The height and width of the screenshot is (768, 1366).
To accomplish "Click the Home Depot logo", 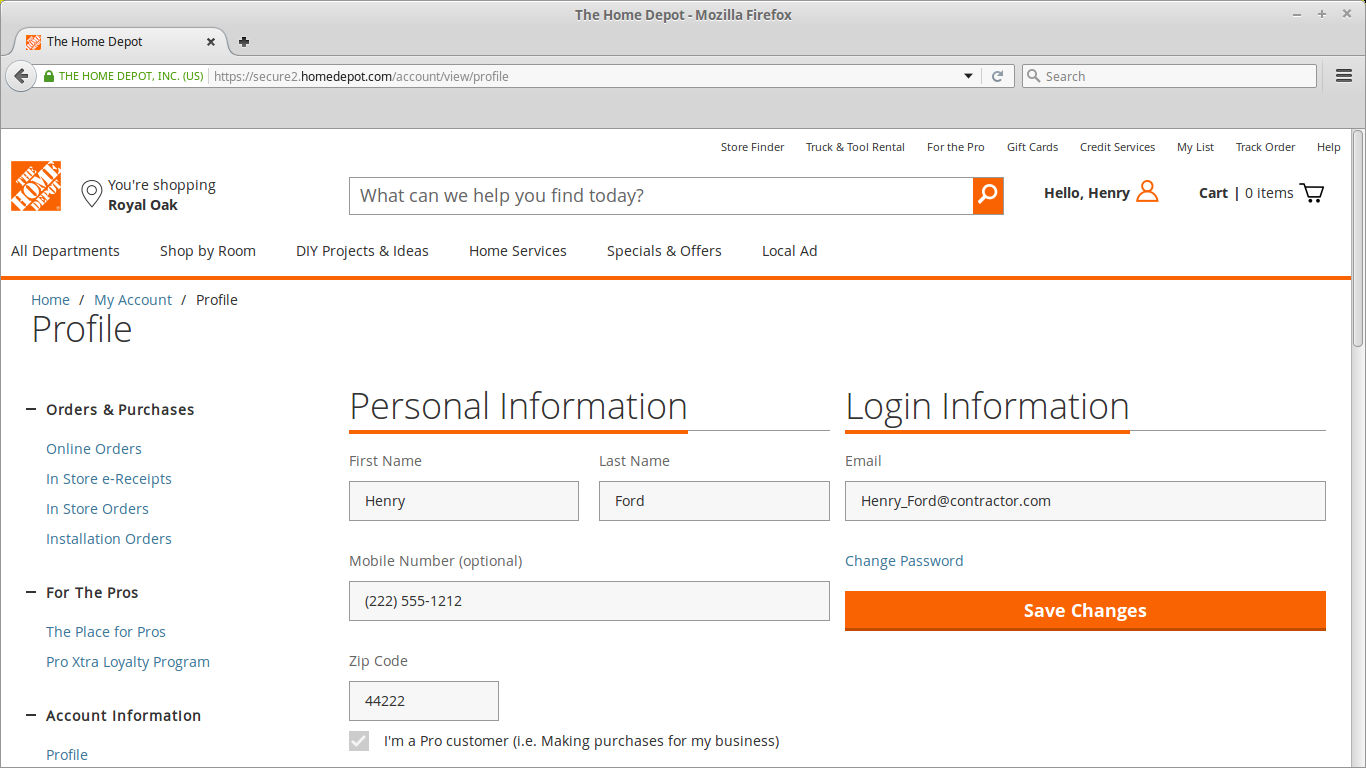I will point(35,186).
